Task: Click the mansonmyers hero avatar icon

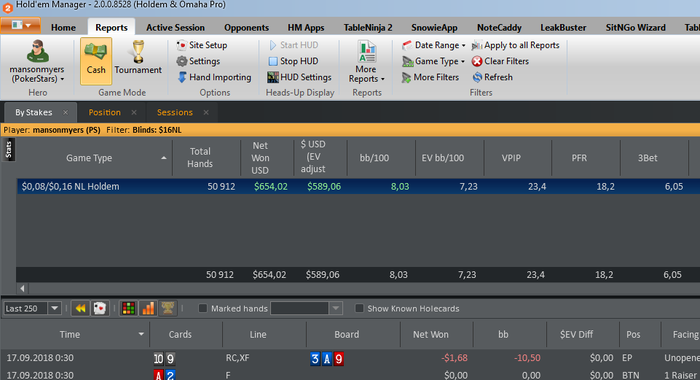Action: (x=38, y=51)
